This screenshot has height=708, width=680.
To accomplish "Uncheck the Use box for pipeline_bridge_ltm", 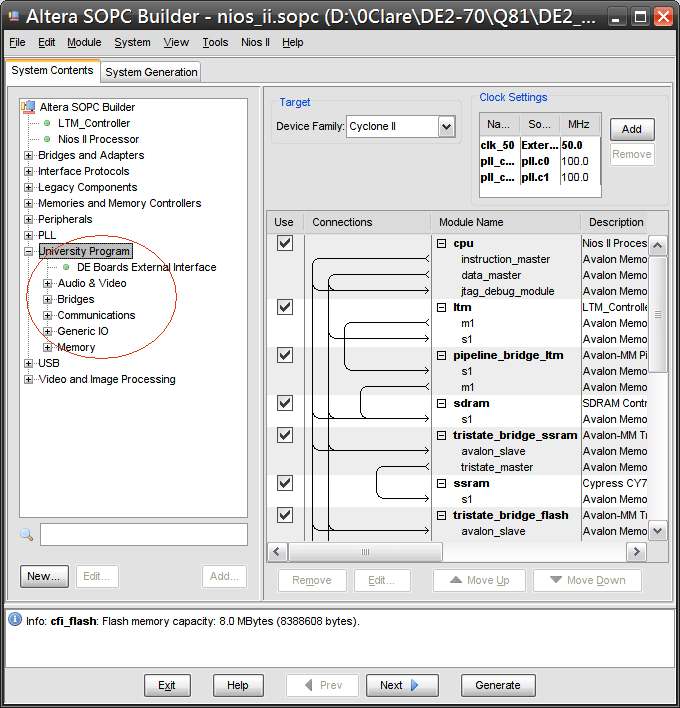I will coord(284,355).
